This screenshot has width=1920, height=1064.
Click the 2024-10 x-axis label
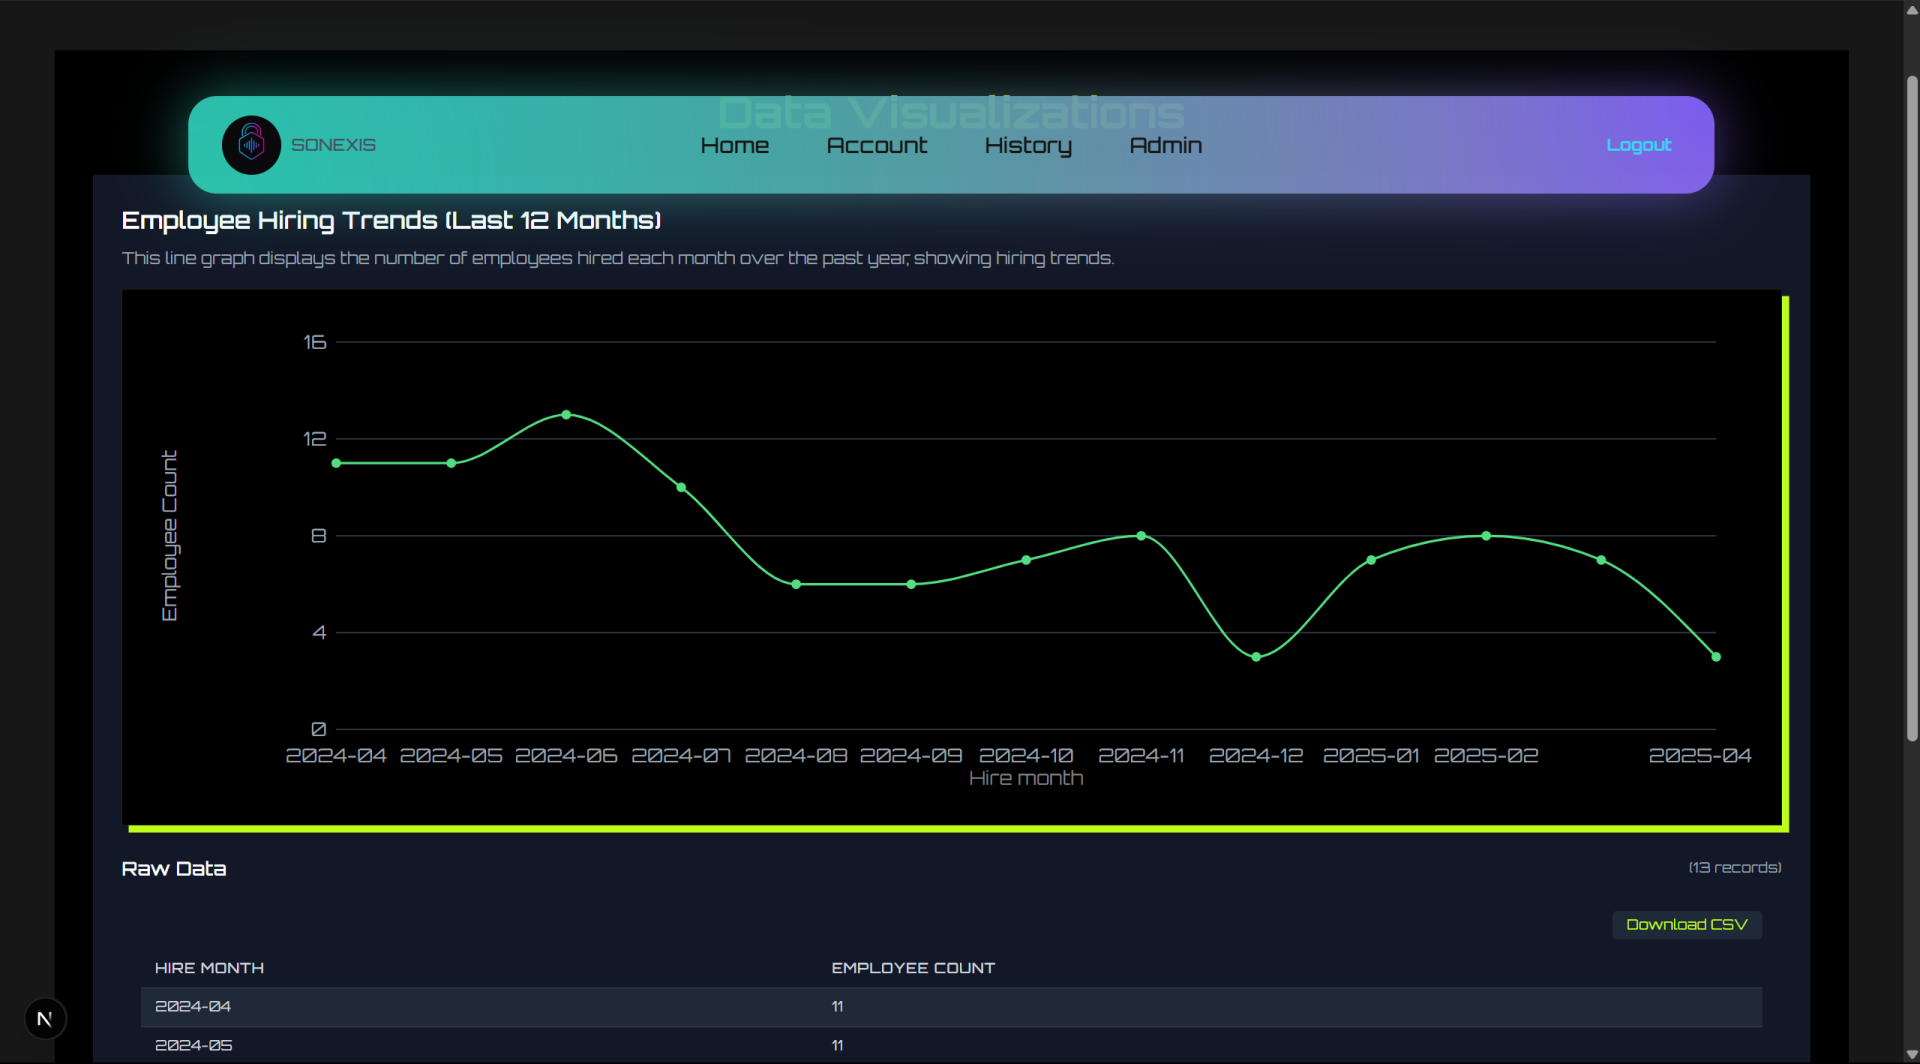click(x=1026, y=756)
